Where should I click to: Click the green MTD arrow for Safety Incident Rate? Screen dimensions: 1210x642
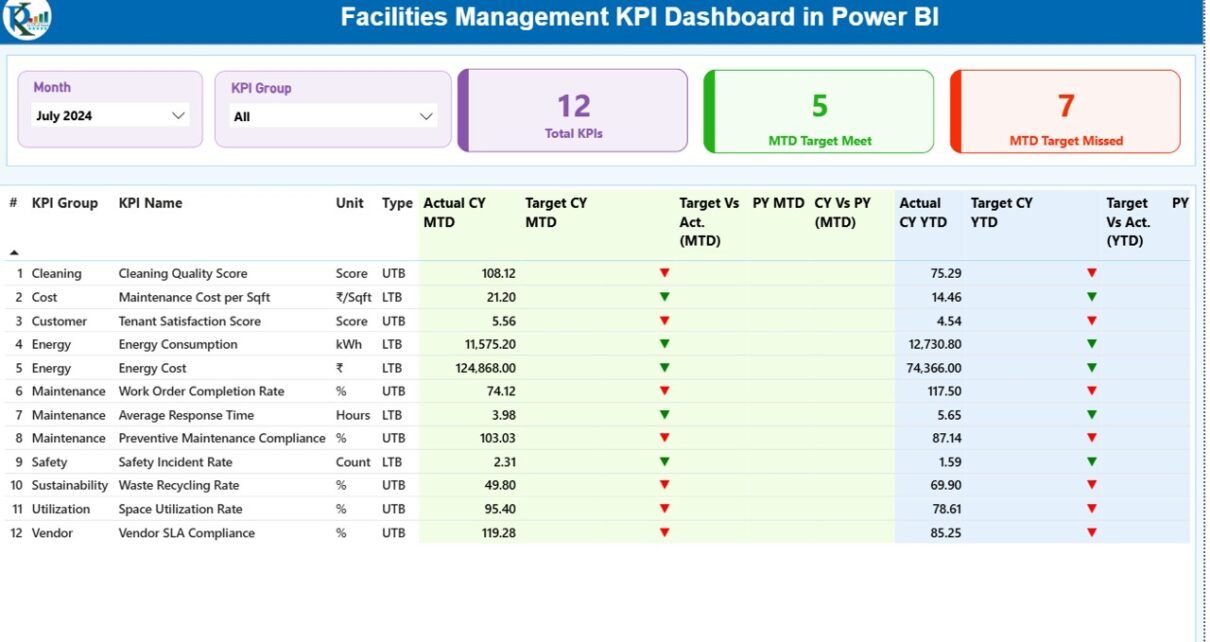point(664,462)
